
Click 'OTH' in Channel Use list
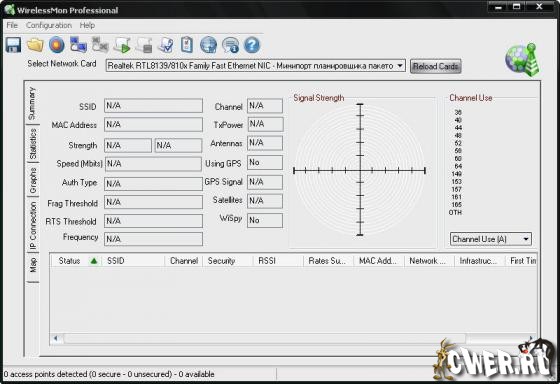click(x=455, y=213)
